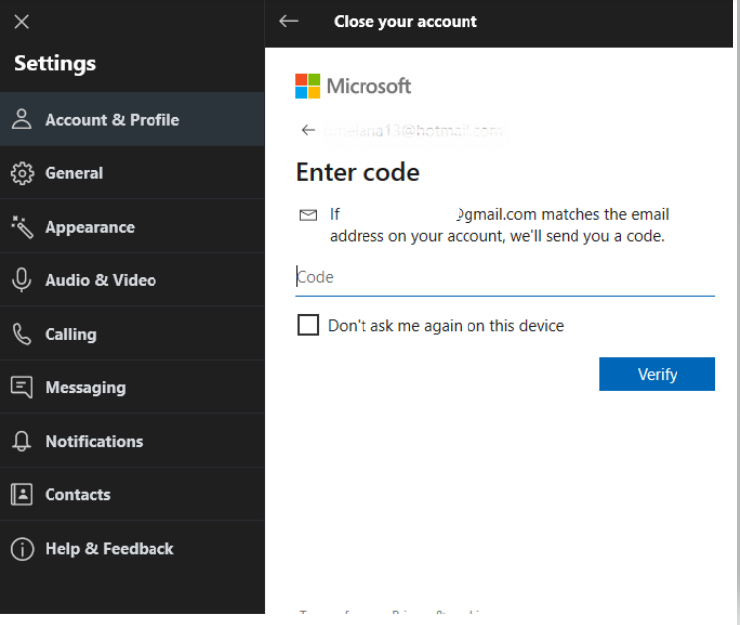Click the blue Verify button
Screen dimensions: 740x625
[x=657, y=374]
